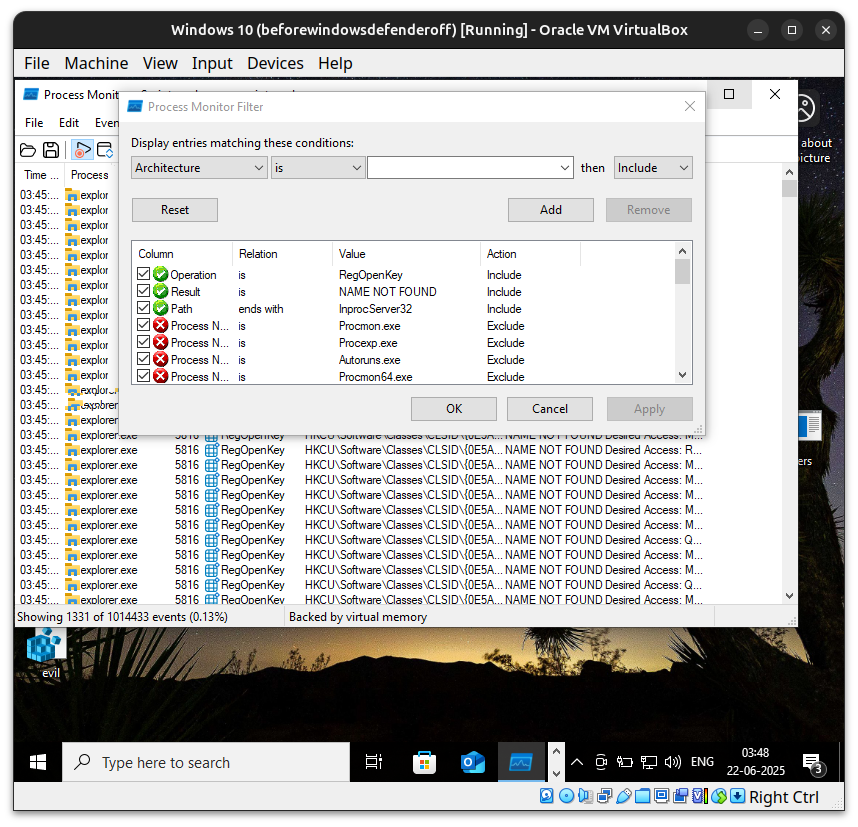This screenshot has height=827, width=858.
Task: Uncheck the Procmon.exe exclude filter
Action: point(143,325)
